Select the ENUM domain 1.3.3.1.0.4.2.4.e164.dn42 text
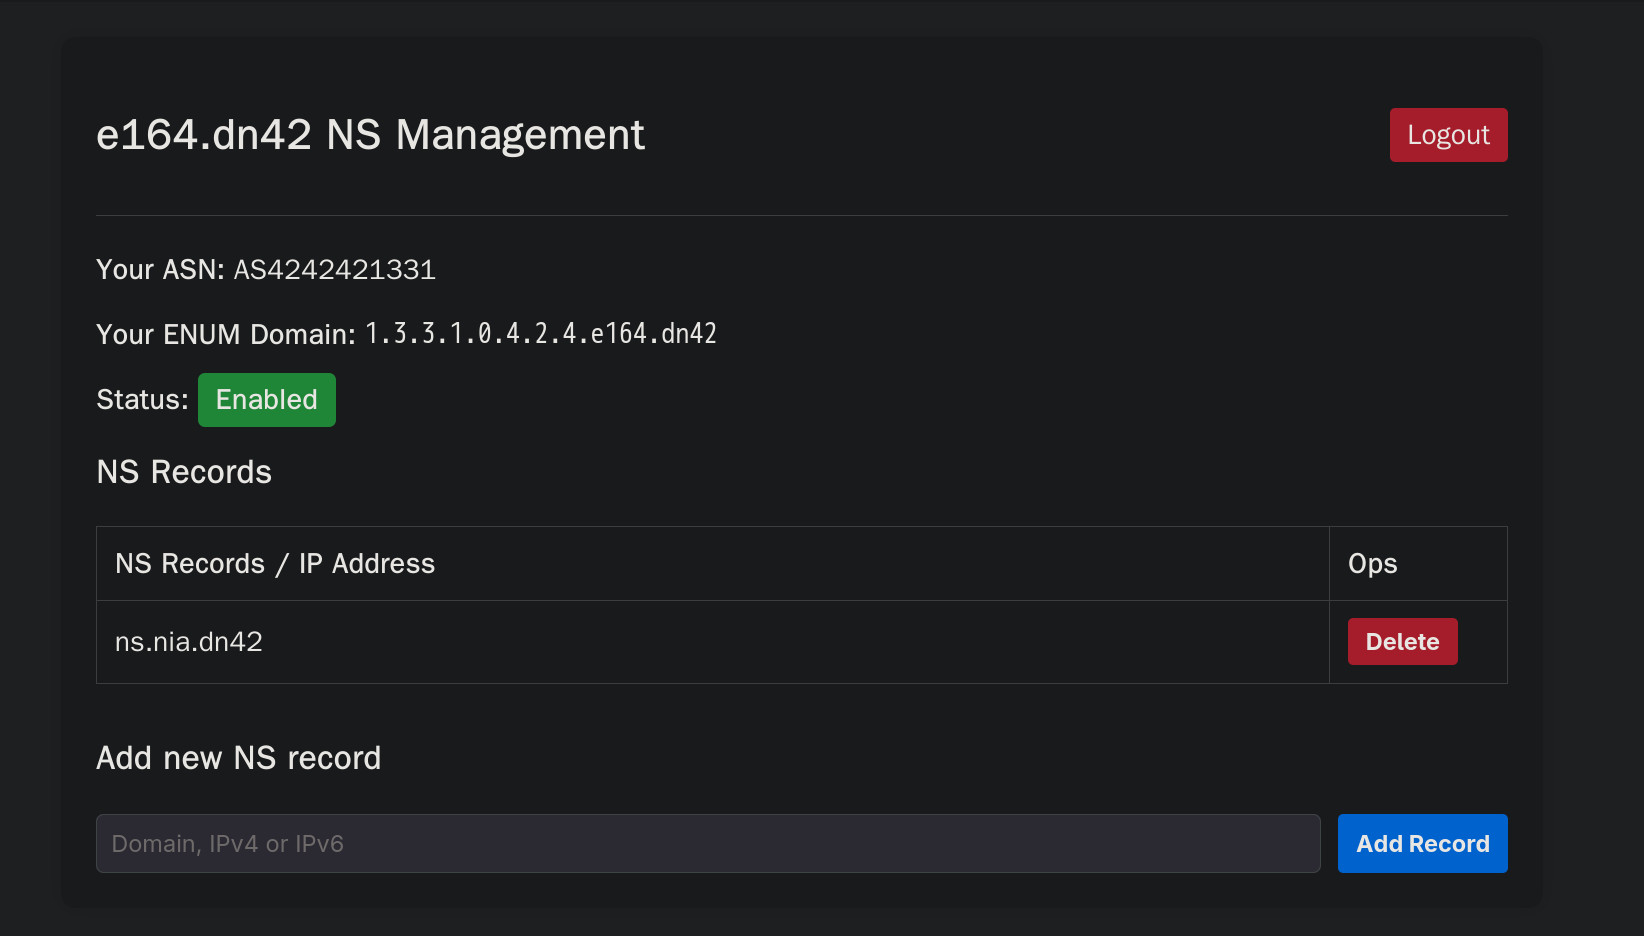The image size is (1644, 936). click(541, 334)
